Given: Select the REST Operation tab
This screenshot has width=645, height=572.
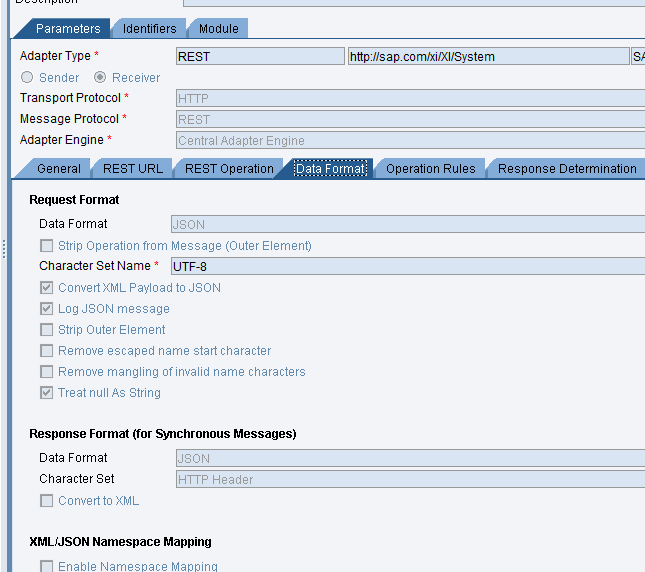Looking at the screenshot, I should click(229, 169).
